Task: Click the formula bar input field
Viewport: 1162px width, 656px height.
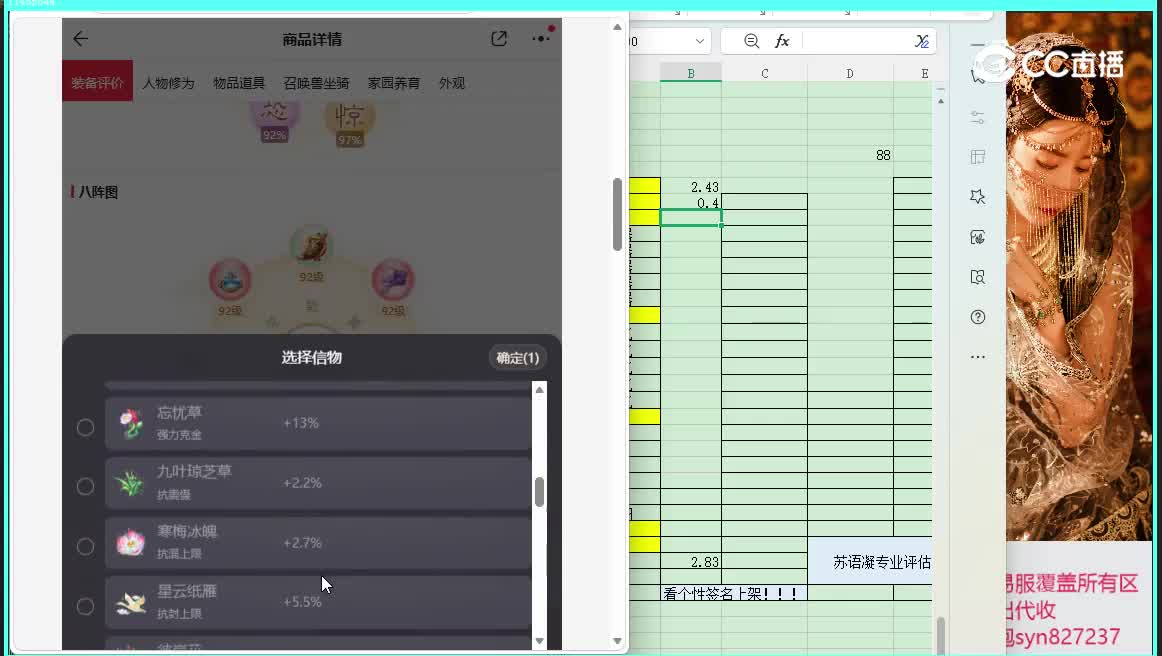Action: click(856, 41)
